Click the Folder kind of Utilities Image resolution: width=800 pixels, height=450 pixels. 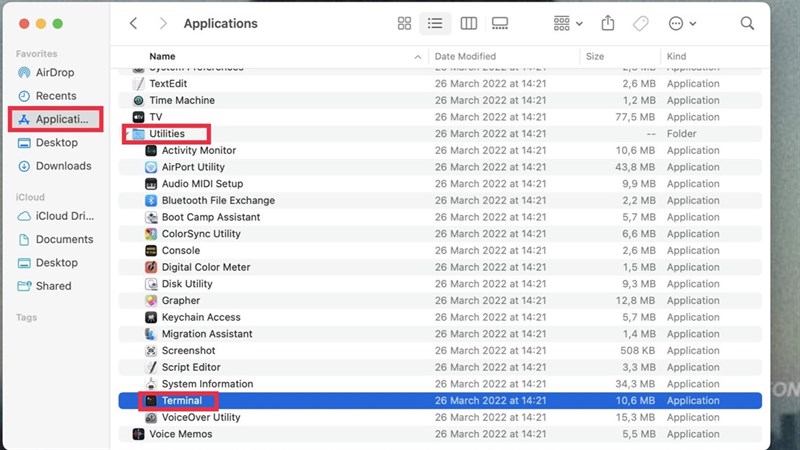(681, 134)
